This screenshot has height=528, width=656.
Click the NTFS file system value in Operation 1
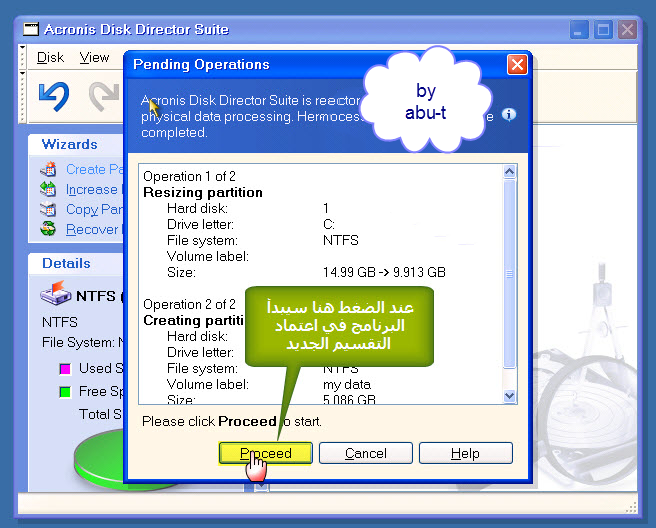[341, 241]
